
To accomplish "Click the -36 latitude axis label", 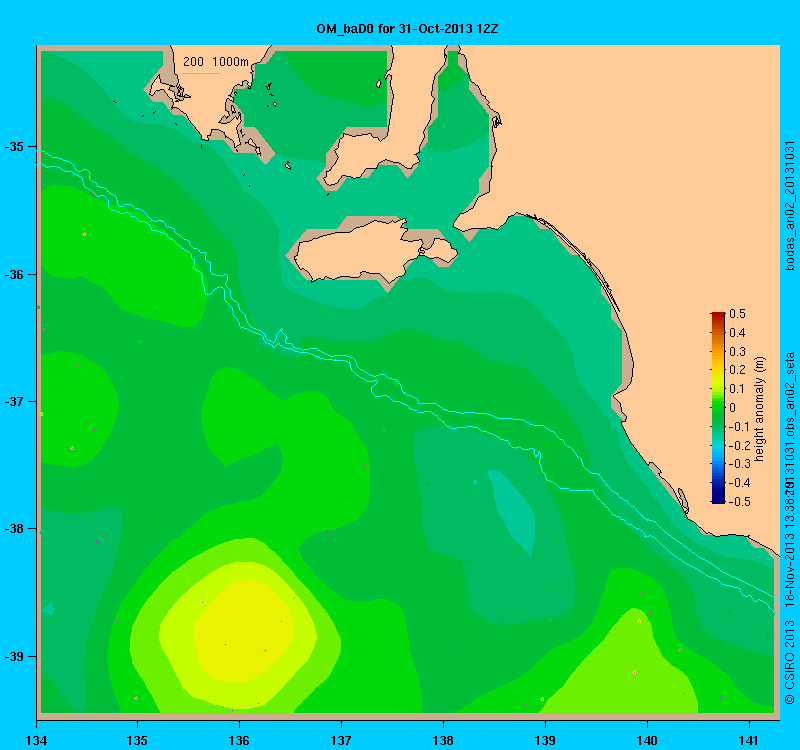I will coord(14,274).
